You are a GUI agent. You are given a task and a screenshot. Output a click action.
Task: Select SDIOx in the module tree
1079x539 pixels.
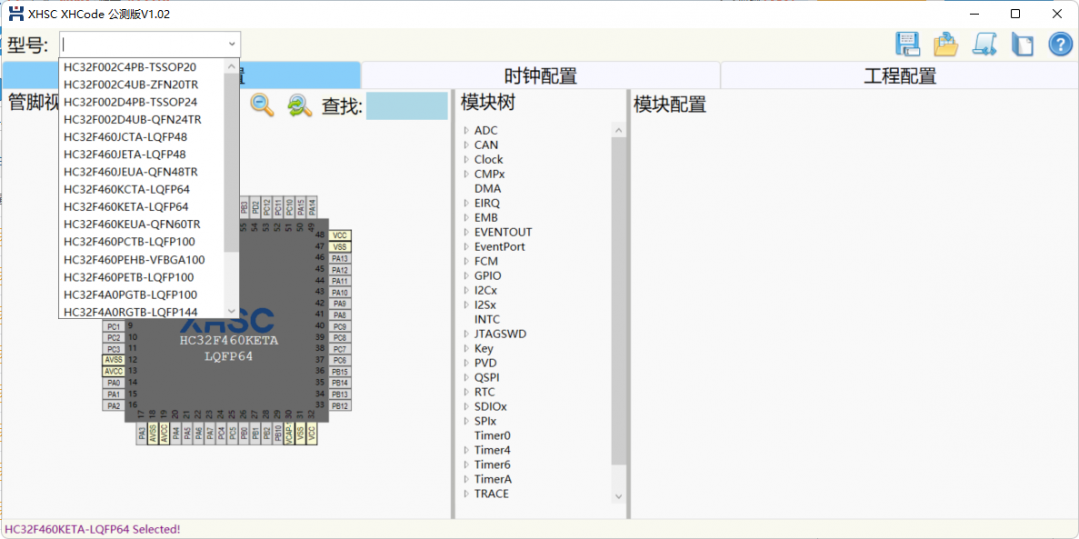[491, 406]
